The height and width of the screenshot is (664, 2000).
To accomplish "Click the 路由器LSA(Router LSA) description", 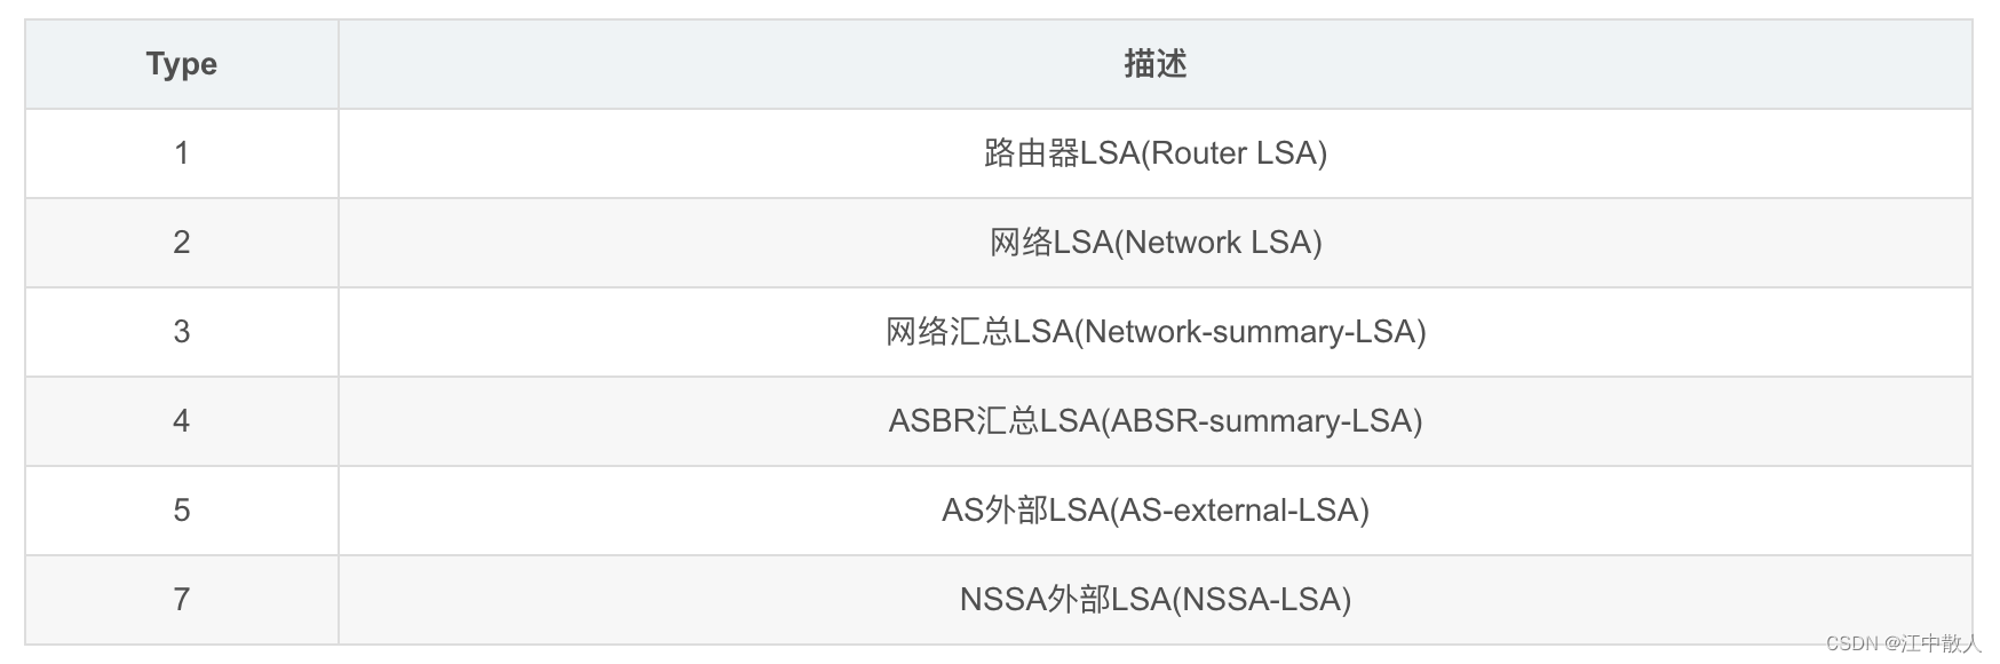I will click(1155, 153).
